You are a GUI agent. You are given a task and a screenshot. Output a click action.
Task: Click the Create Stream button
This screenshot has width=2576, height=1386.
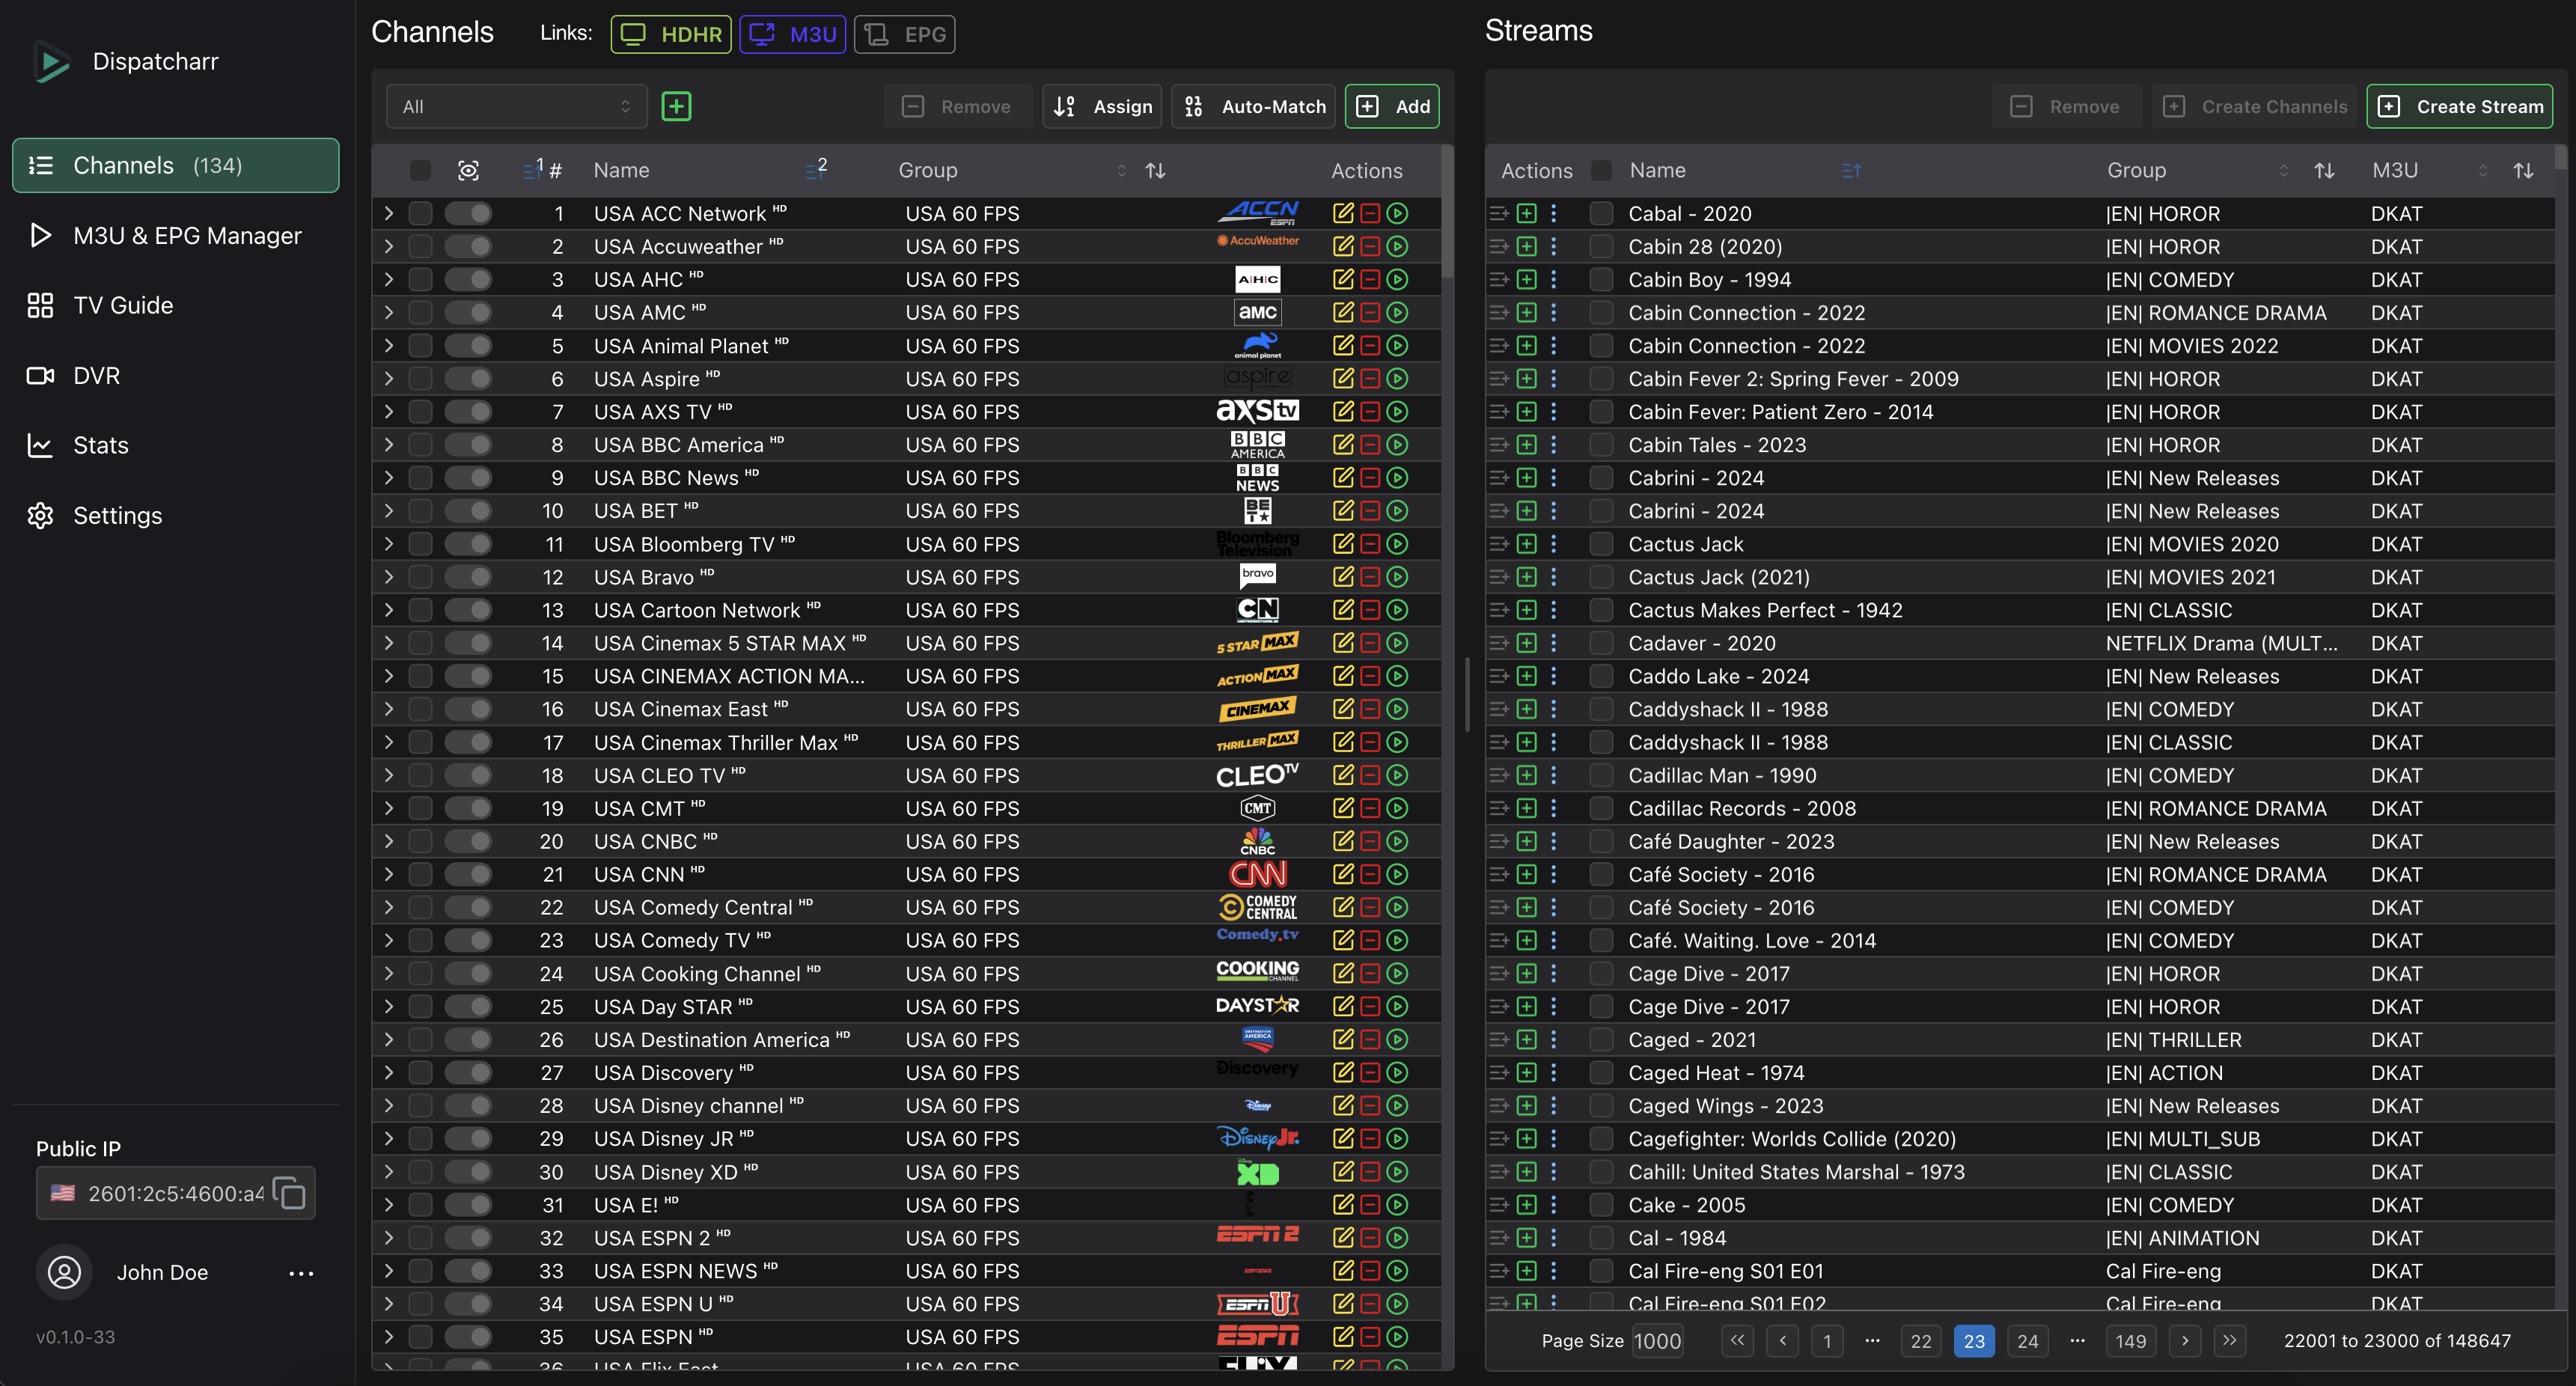pyautogui.click(x=2459, y=106)
